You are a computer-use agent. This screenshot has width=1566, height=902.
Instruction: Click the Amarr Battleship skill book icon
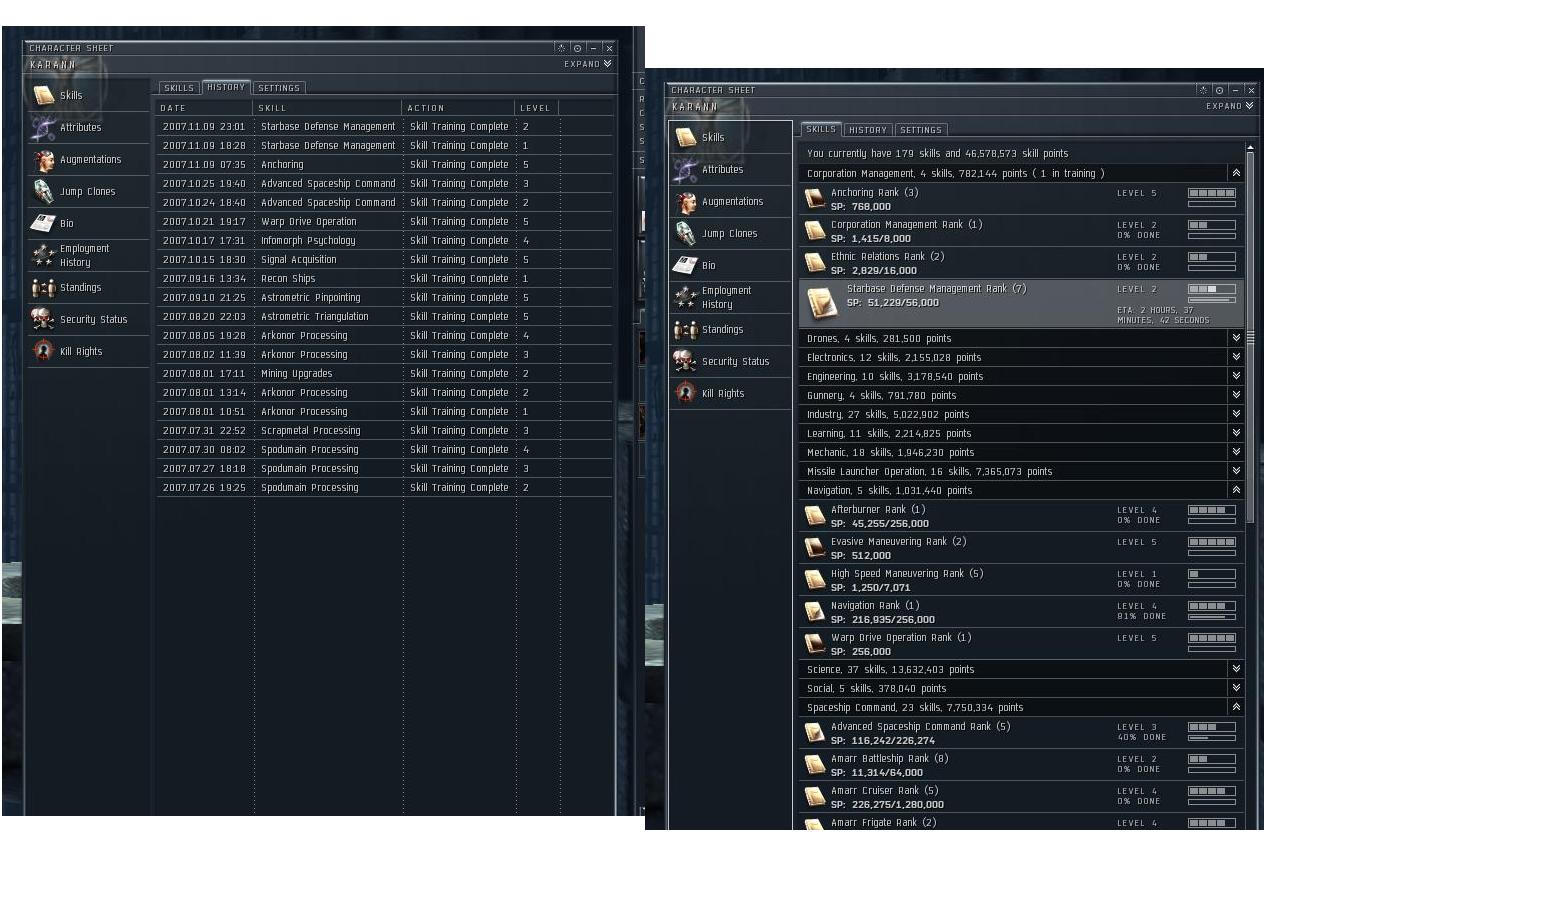click(815, 765)
